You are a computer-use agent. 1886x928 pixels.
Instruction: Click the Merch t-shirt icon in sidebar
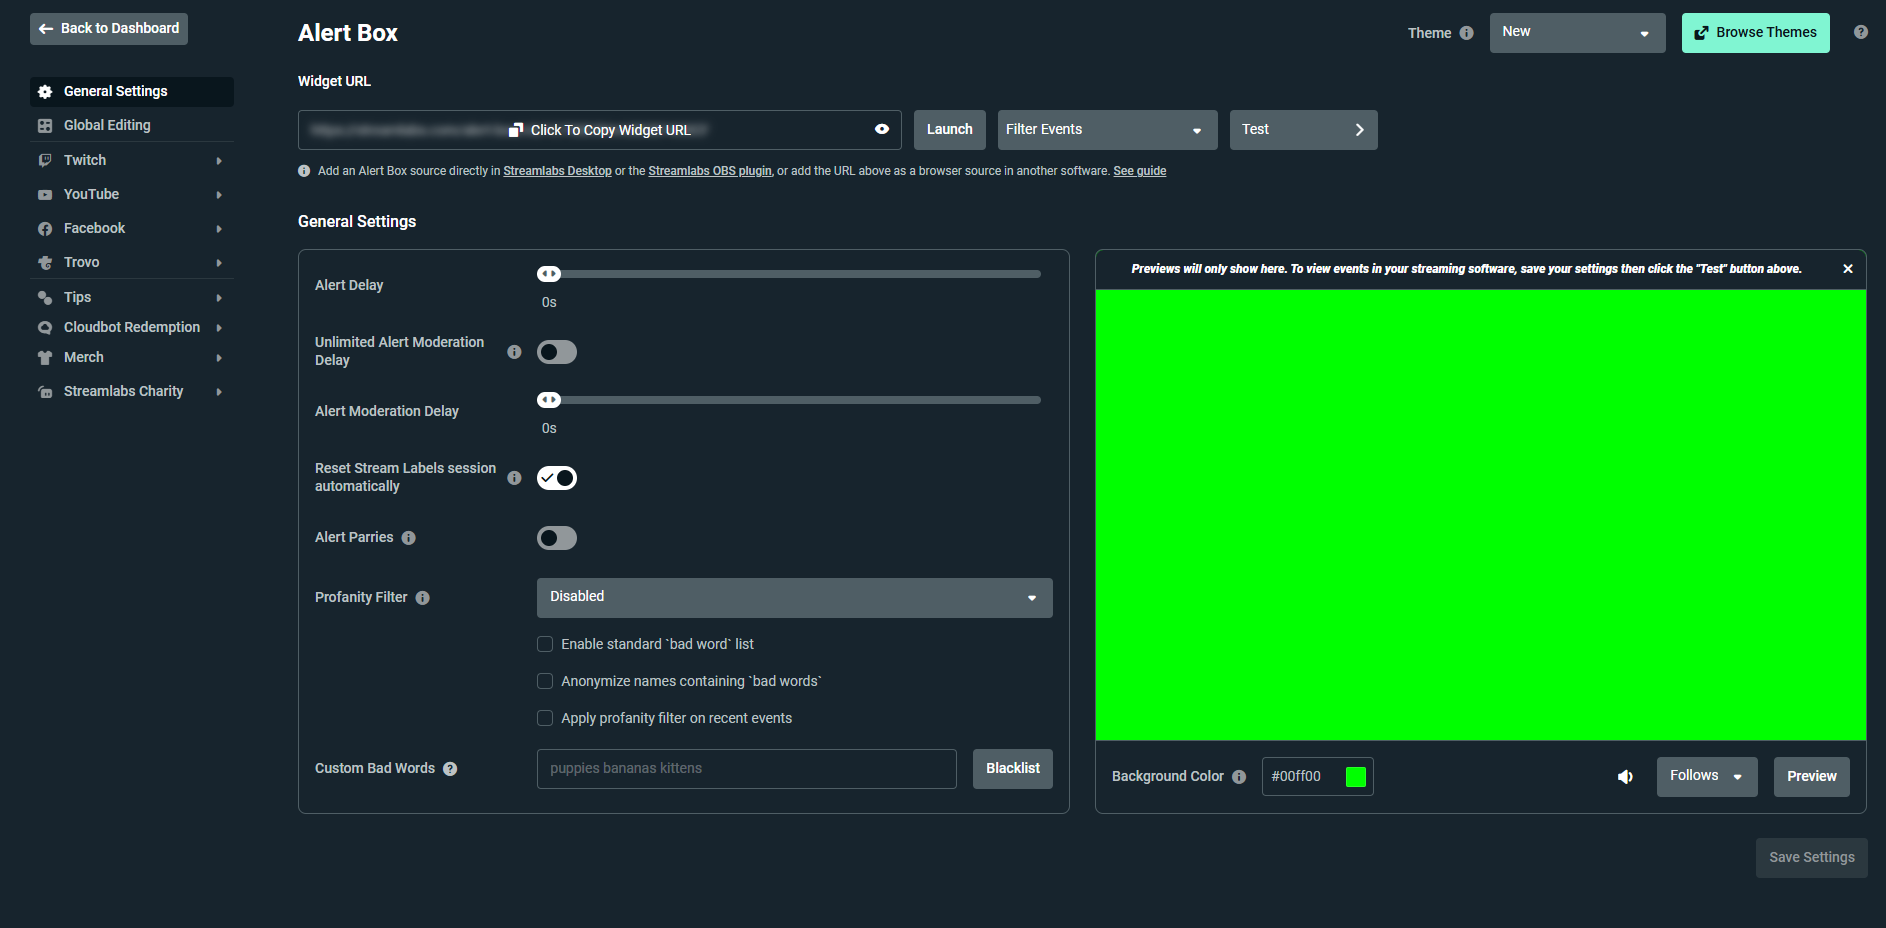click(45, 358)
